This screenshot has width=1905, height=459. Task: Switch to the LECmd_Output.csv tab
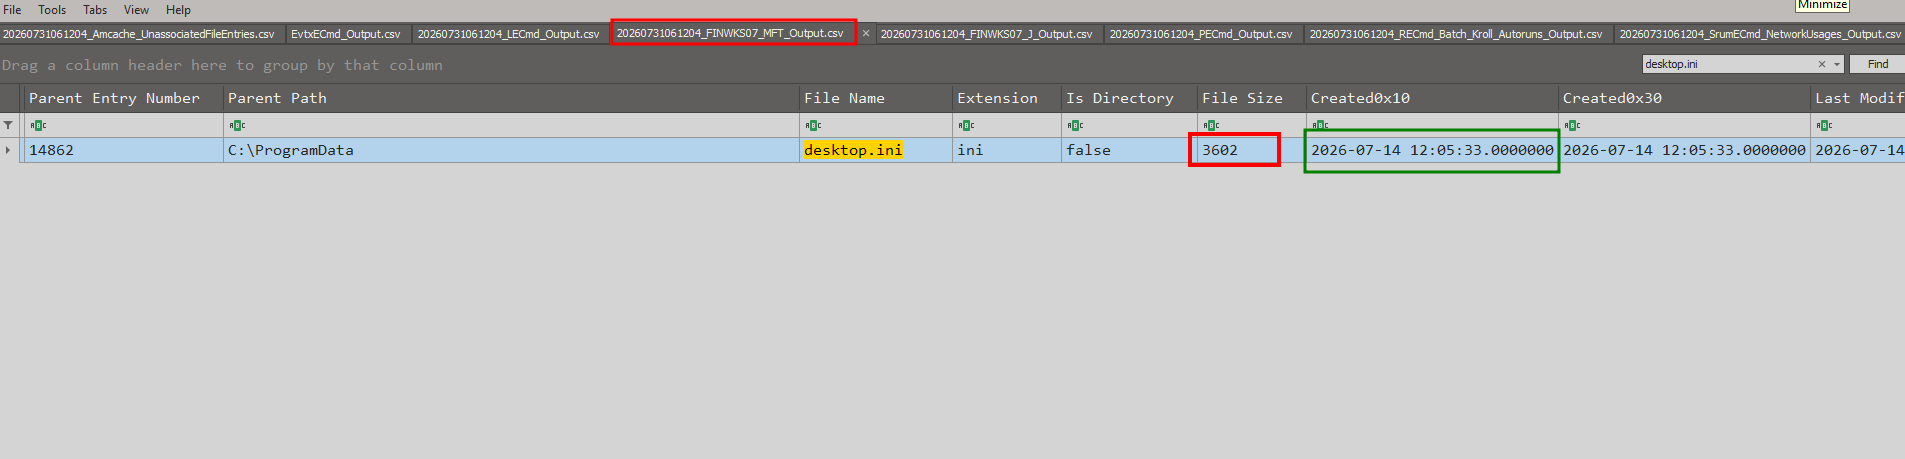(x=509, y=34)
